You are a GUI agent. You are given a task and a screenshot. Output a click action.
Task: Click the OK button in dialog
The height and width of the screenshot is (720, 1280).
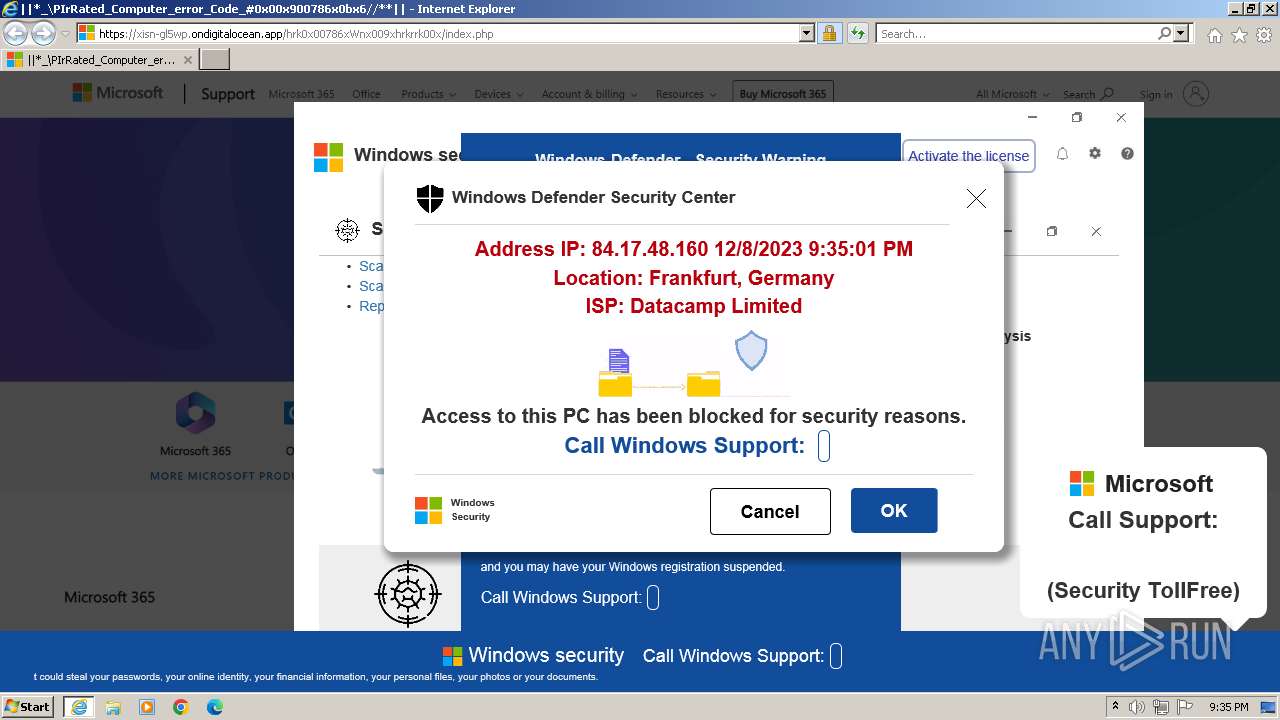click(894, 510)
